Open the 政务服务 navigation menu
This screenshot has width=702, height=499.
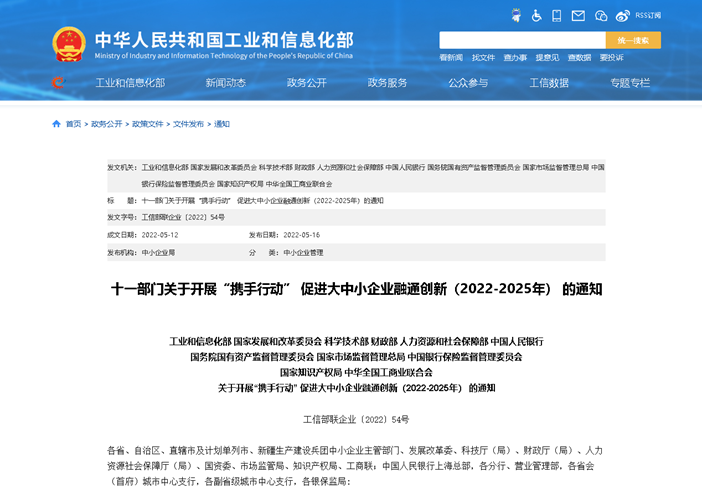pos(387,83)
